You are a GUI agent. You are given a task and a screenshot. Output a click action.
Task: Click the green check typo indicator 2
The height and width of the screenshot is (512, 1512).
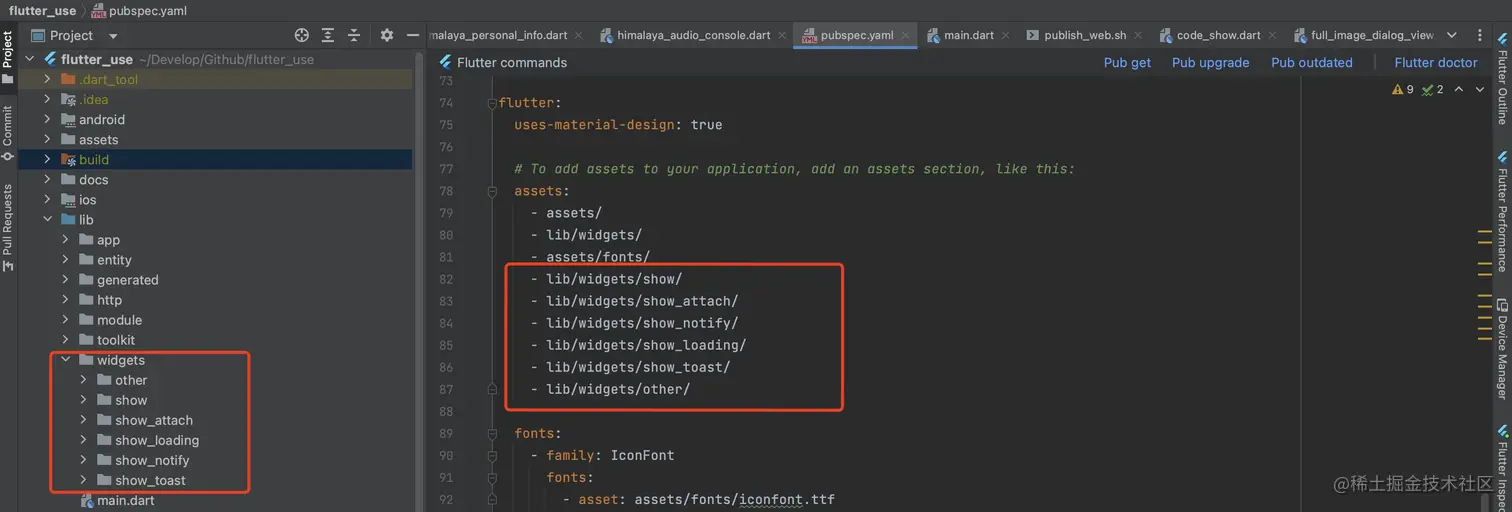(1433, 89)
